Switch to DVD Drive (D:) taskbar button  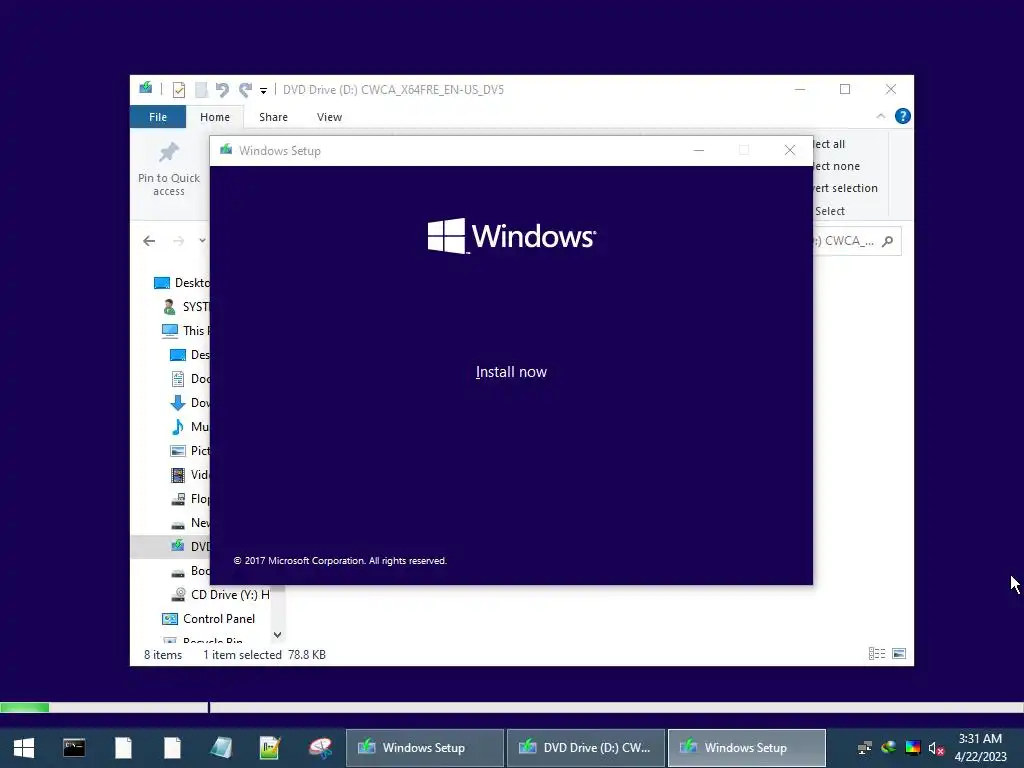point(586,748)
